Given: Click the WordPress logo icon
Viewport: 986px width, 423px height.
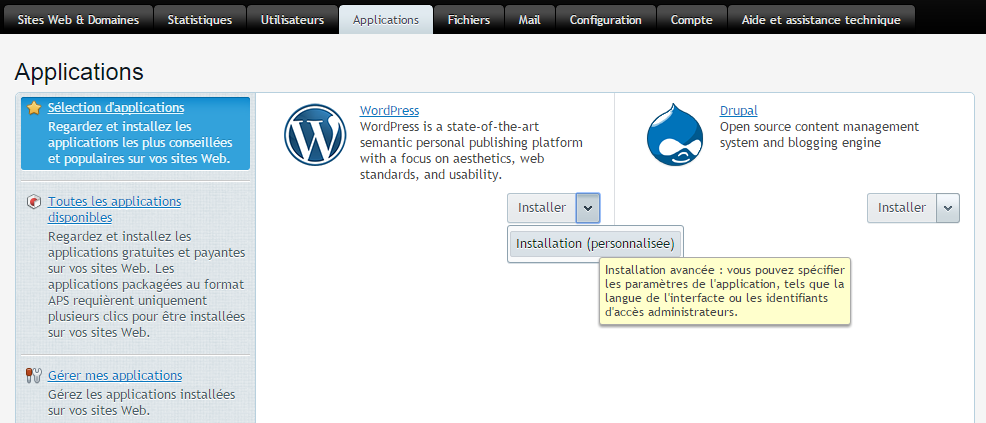Looking at the screenshot, I should pos(314,135).
